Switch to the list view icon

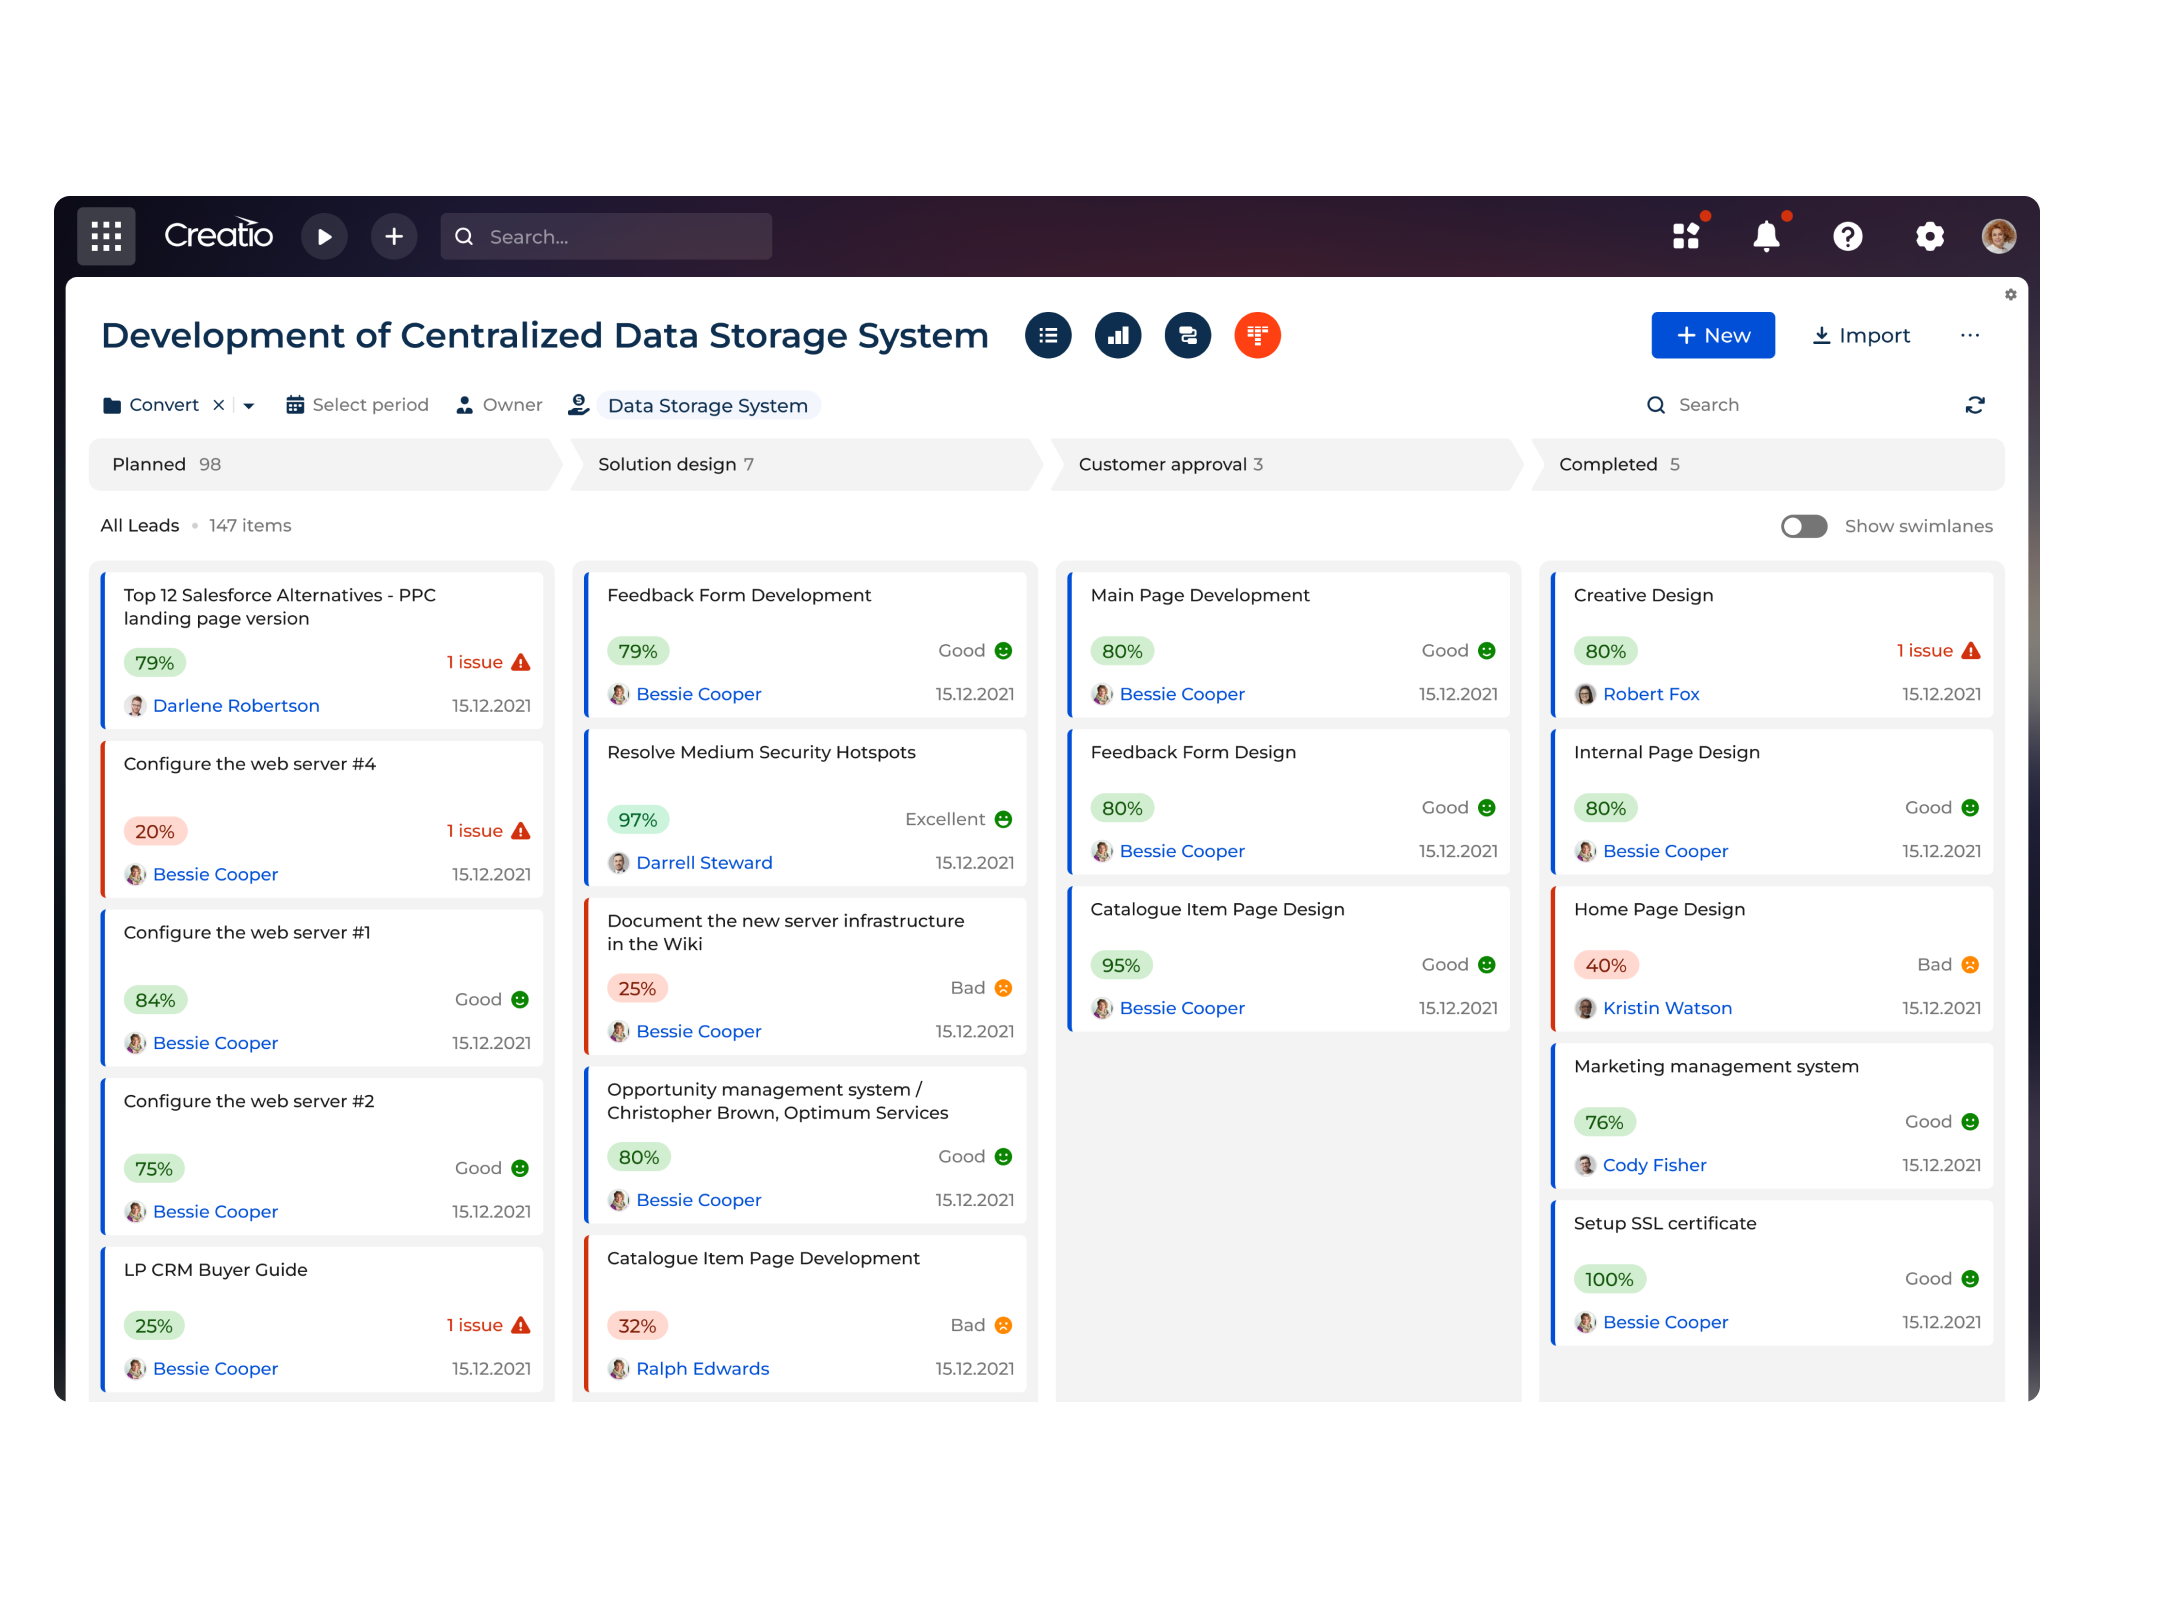click(x=1048, y=335)
